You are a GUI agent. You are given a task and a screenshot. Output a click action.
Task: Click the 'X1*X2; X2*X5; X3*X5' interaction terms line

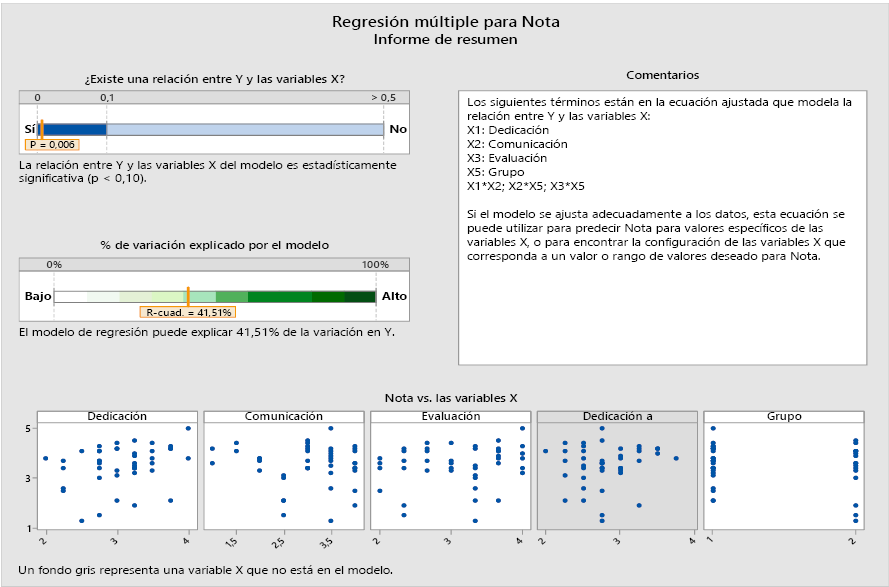pos(526,186)
